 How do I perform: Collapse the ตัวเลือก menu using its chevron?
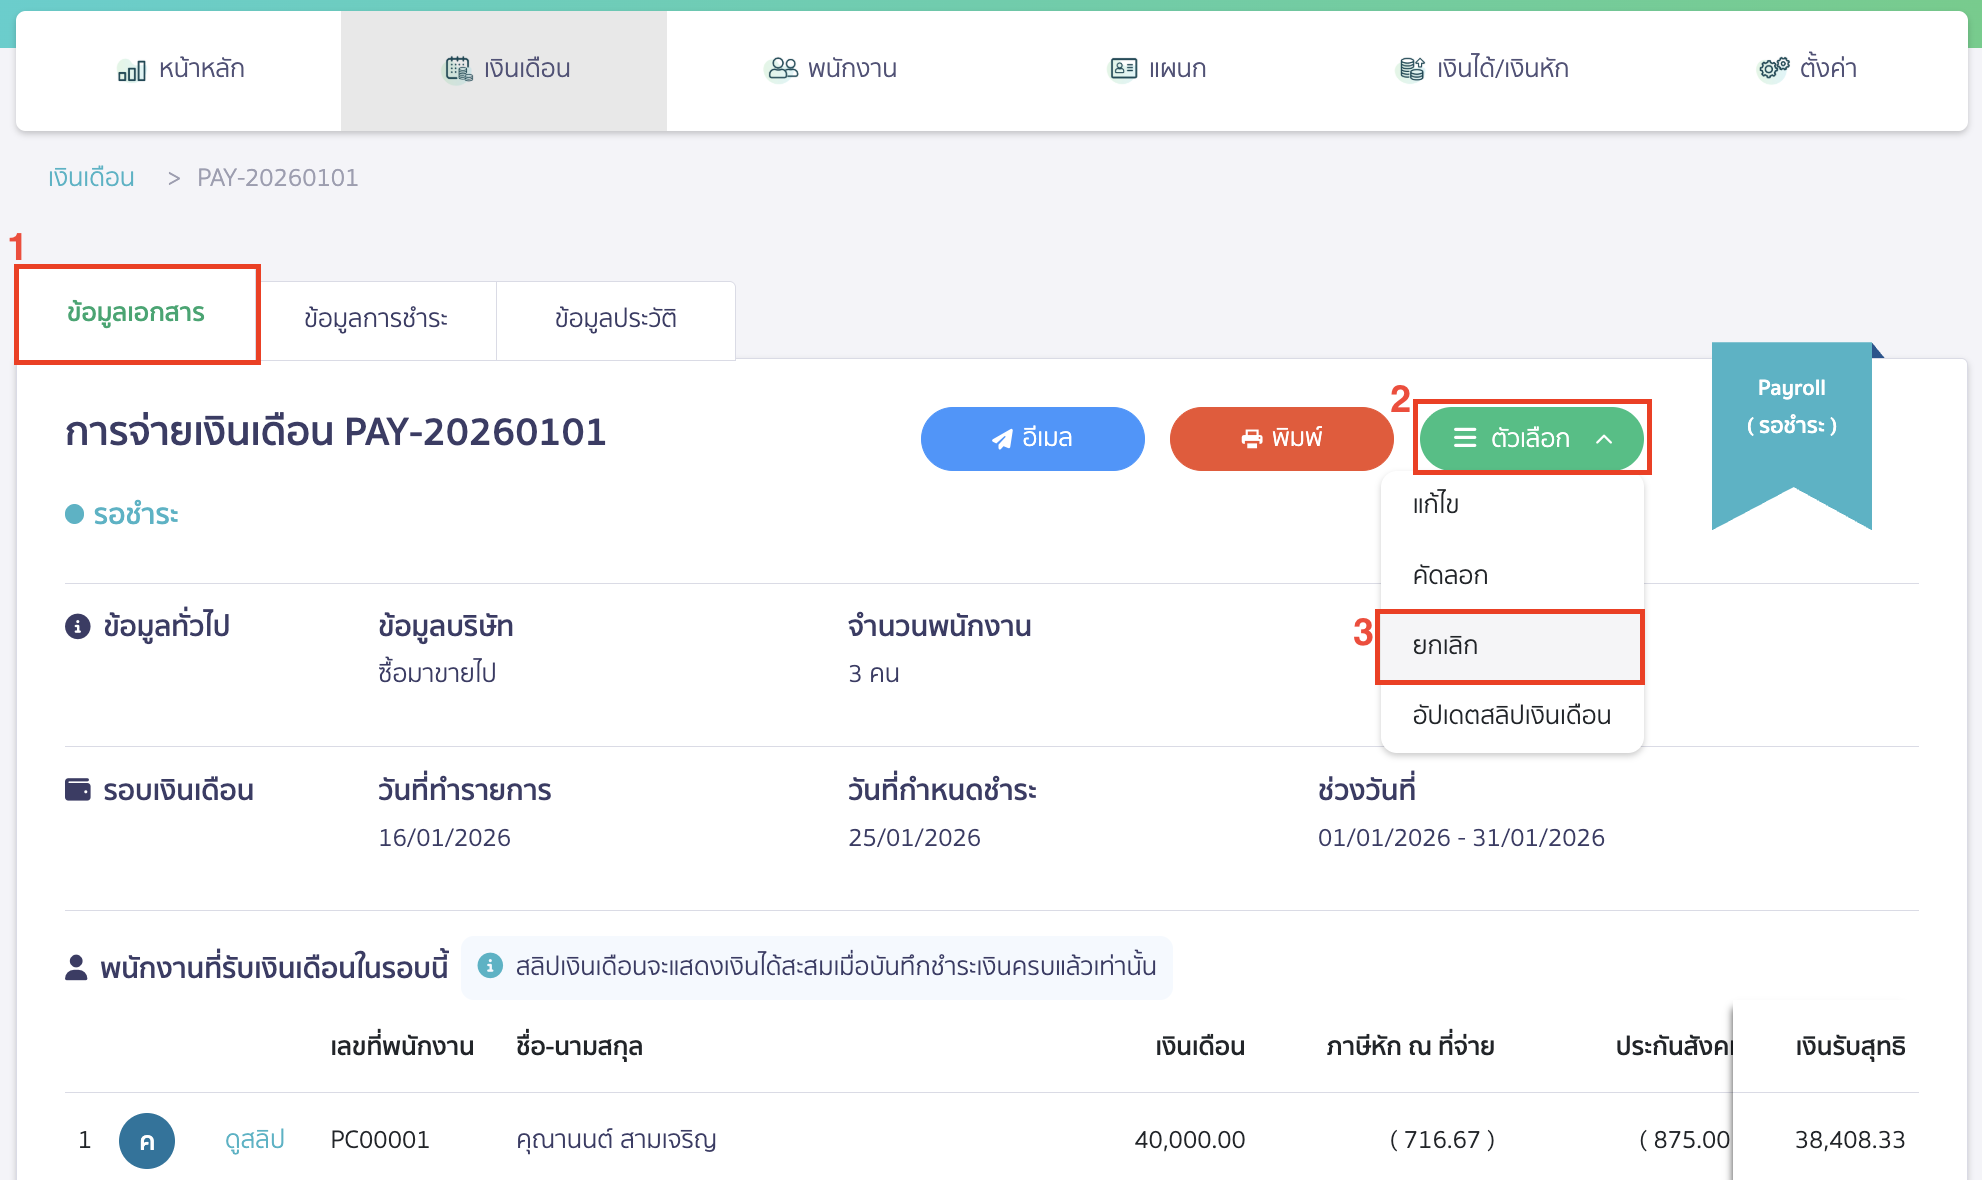tap(1605, 438)
